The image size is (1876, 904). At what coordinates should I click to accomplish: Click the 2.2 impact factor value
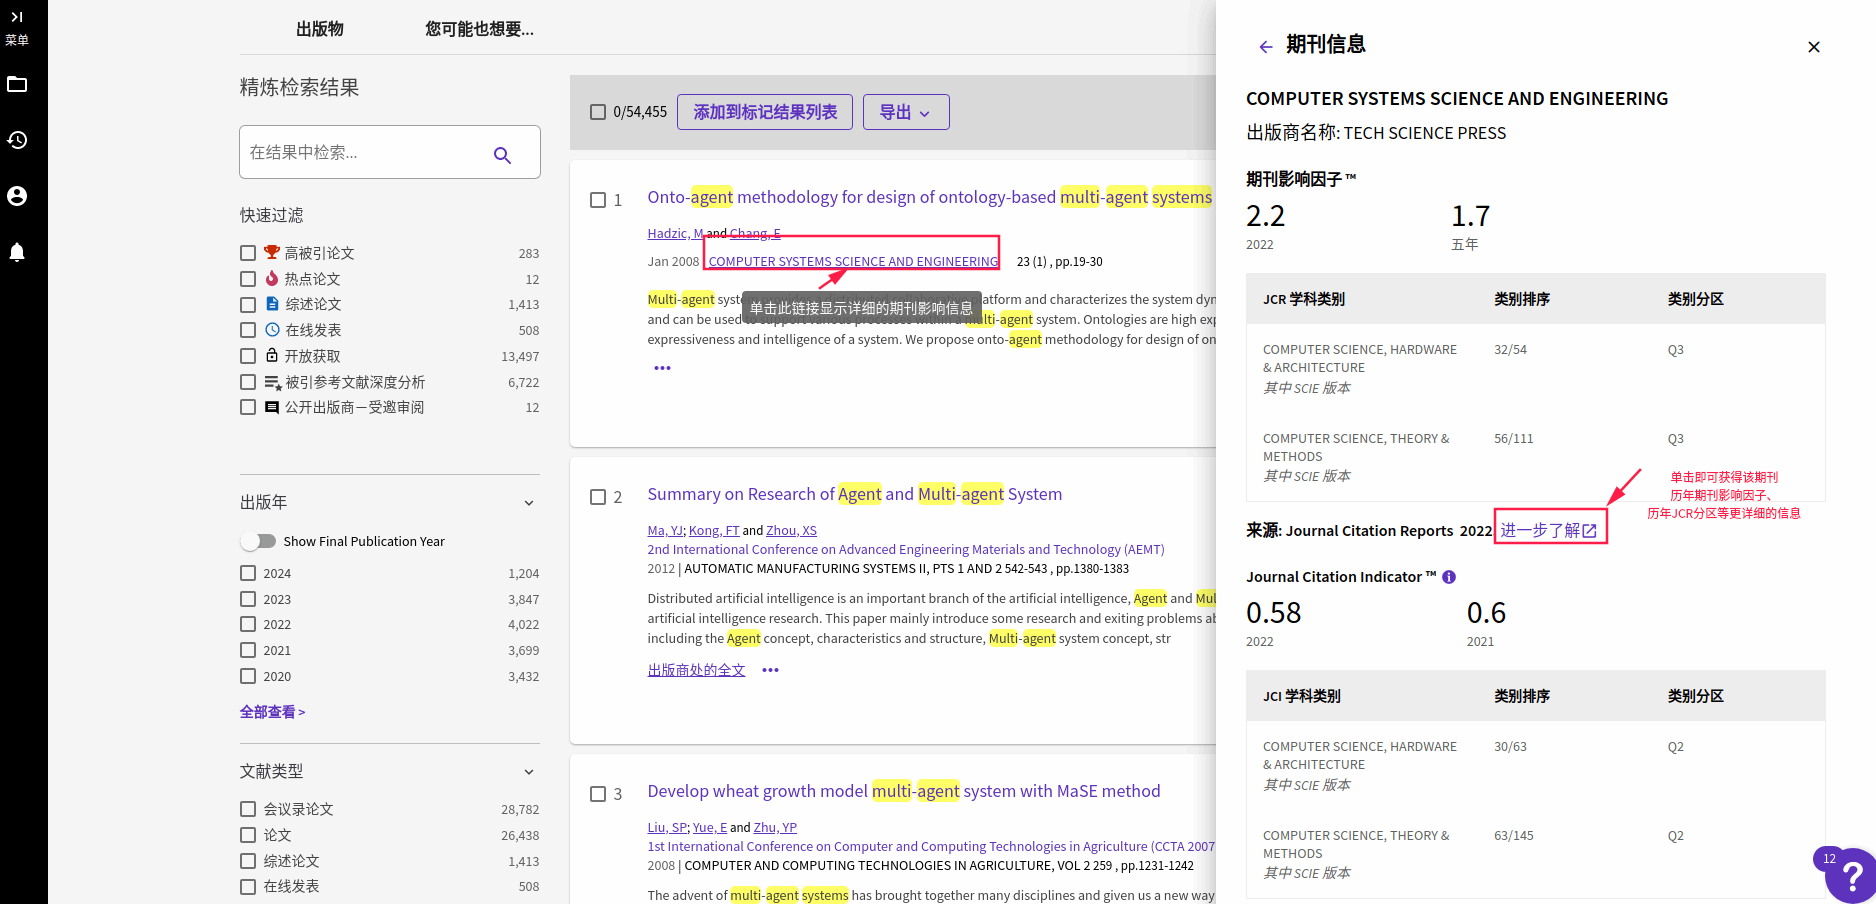(1265, 216)
